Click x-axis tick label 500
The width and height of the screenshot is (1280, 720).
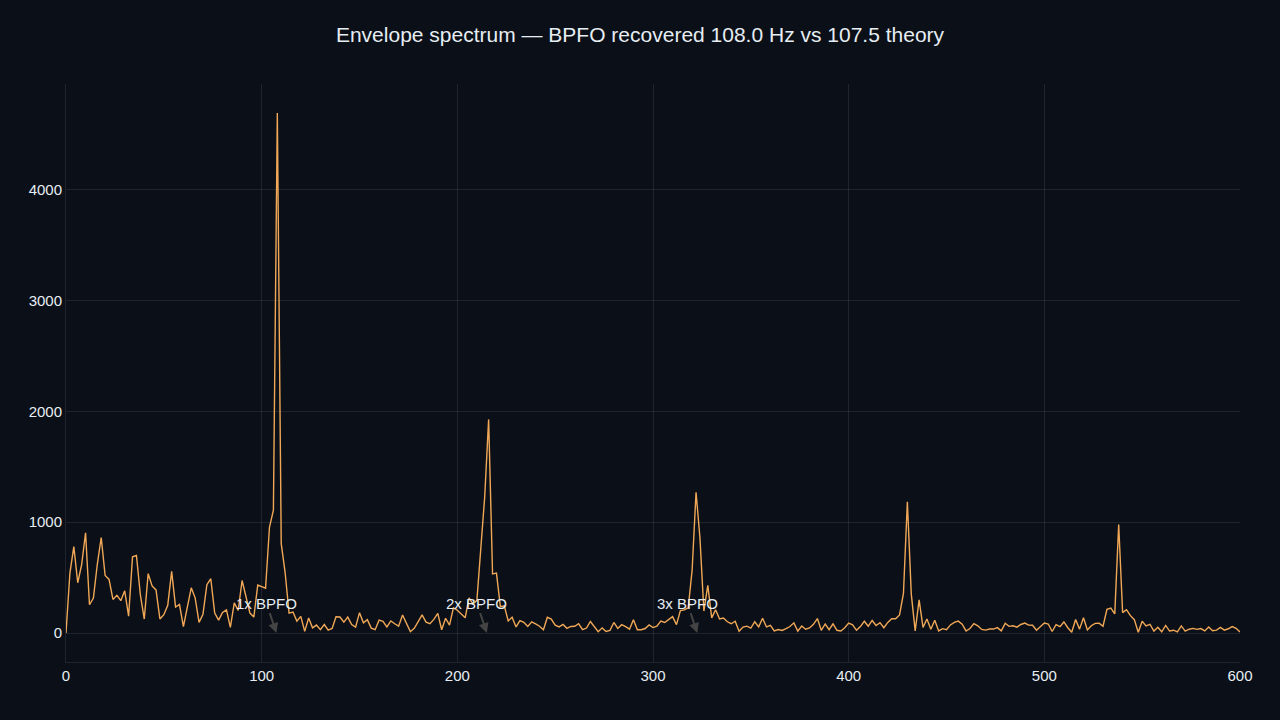coord(1044,677)
